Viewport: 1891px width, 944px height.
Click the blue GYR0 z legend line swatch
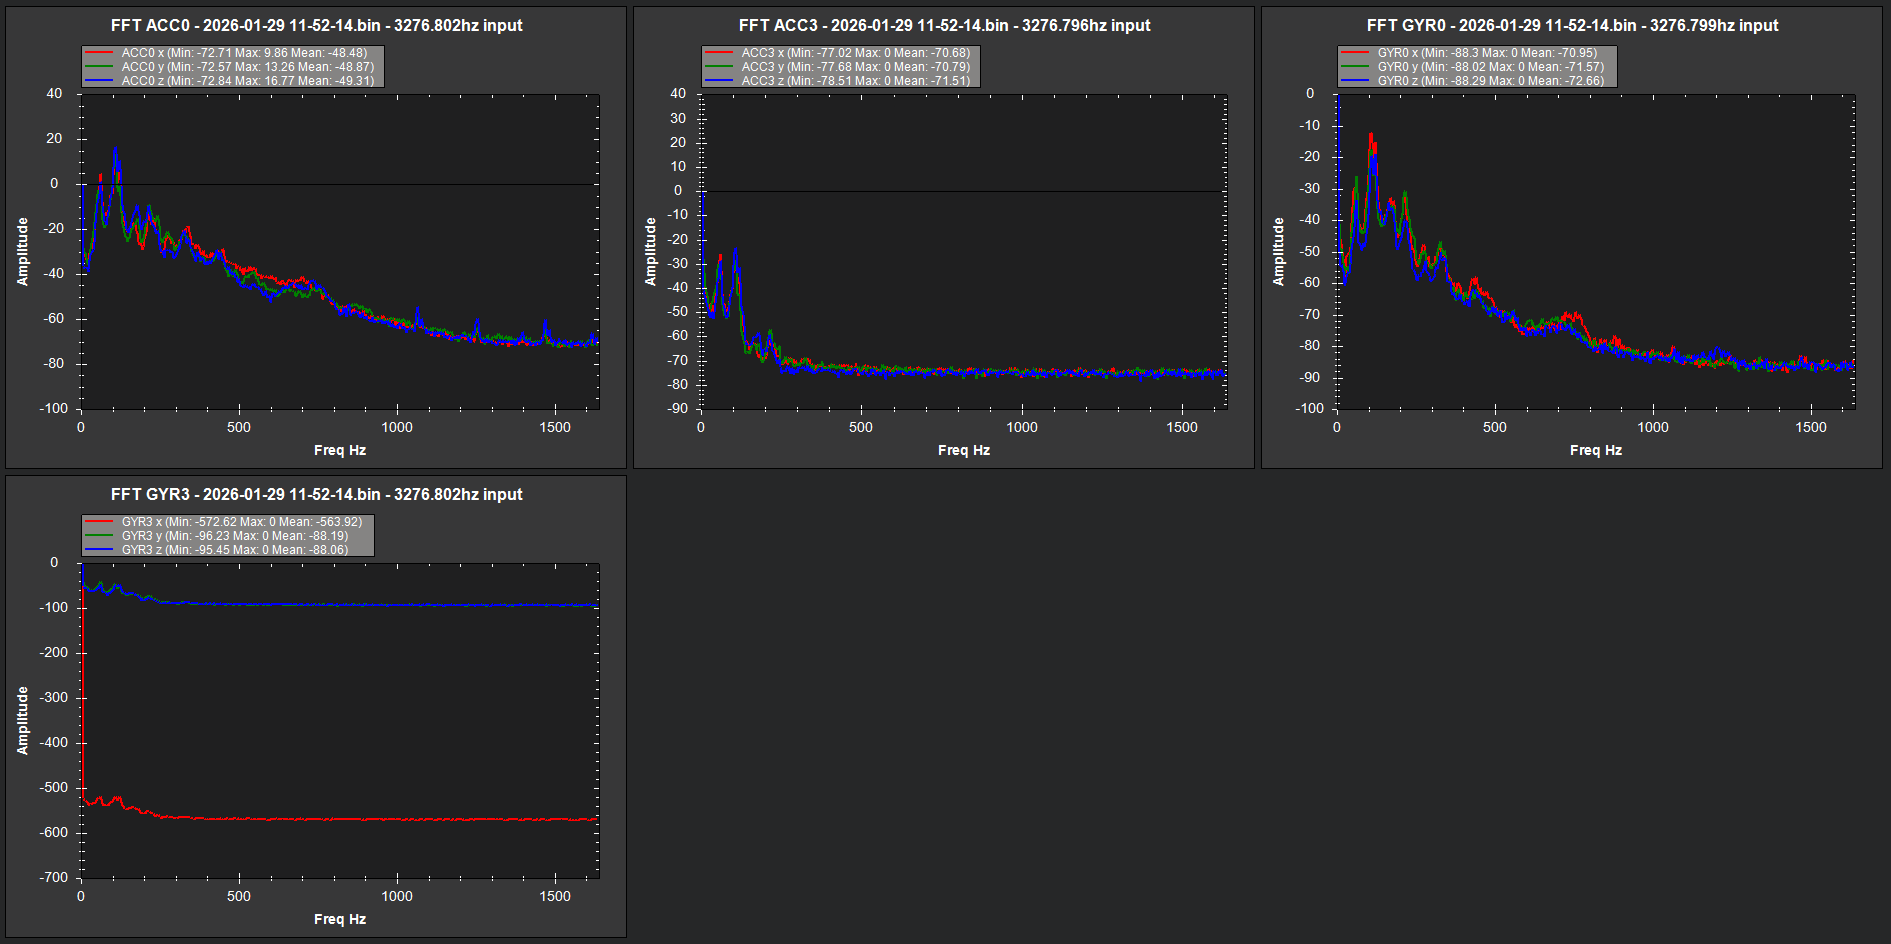tap(1355, 81)
